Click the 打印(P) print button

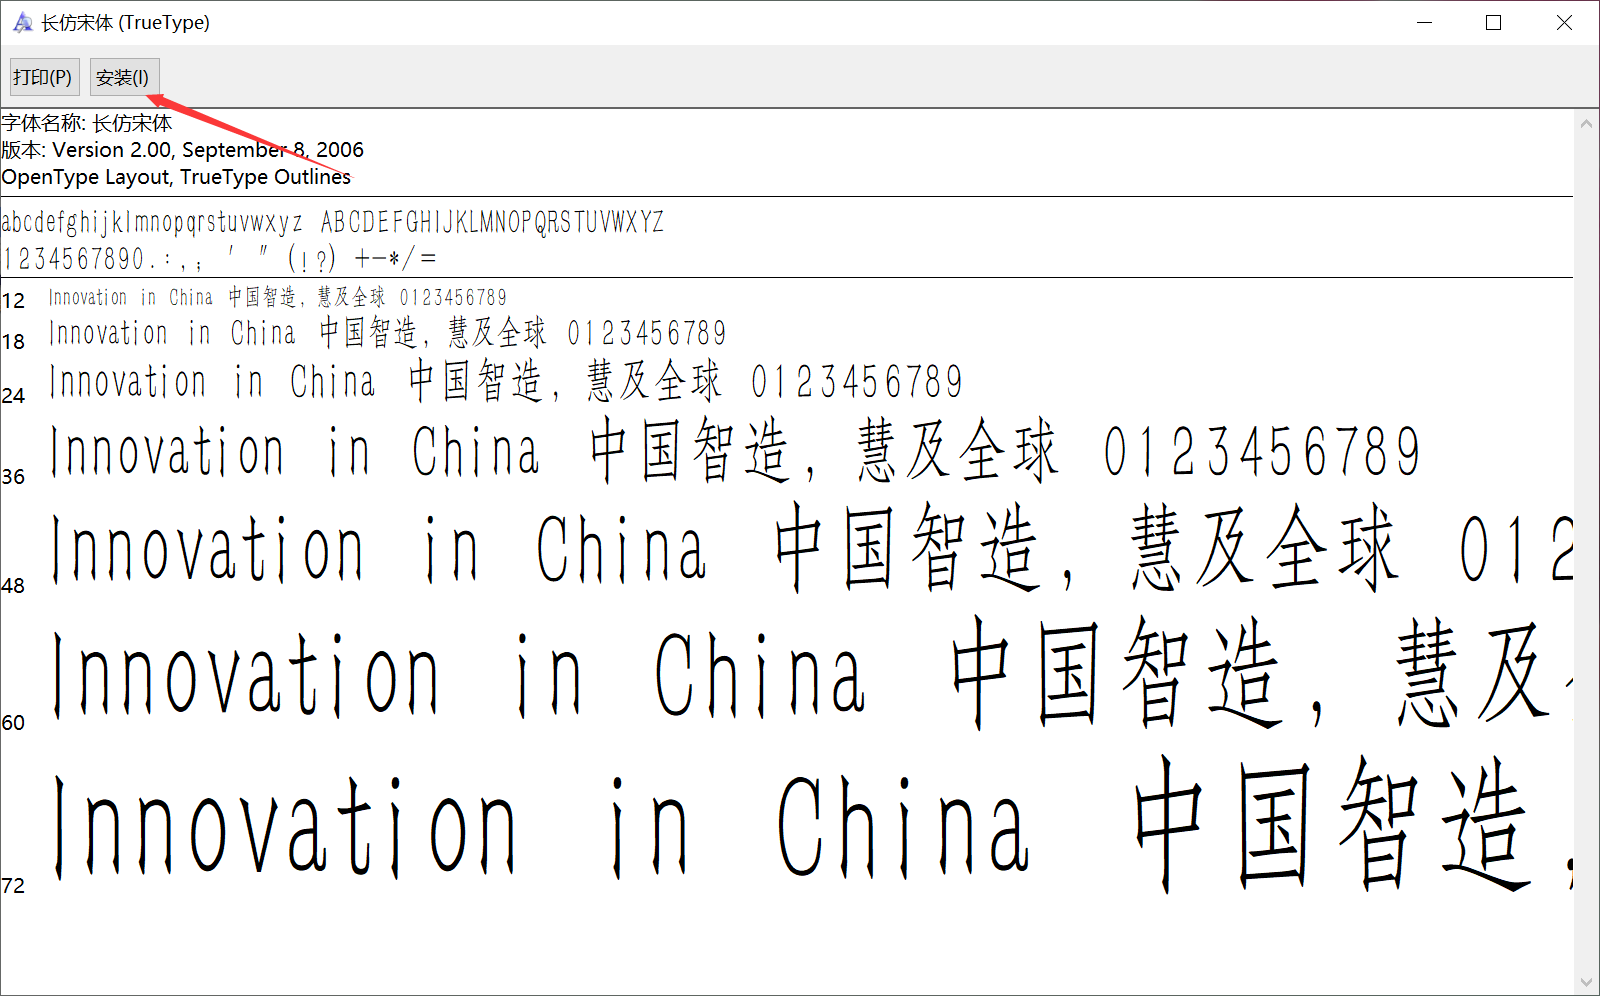click(x=44, y=77)
